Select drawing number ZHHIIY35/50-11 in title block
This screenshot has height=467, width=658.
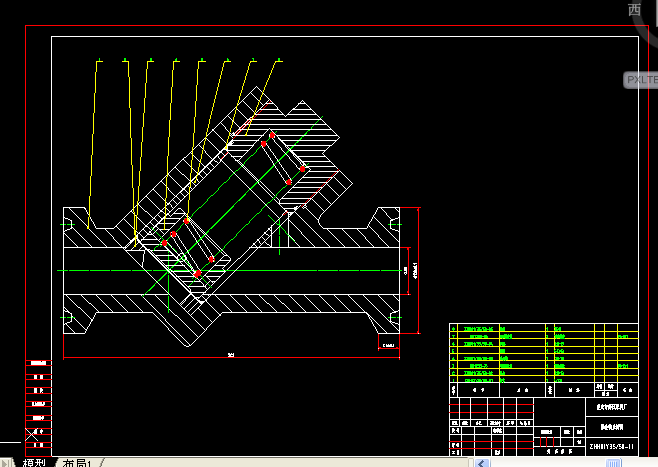[x=611, y=446]
